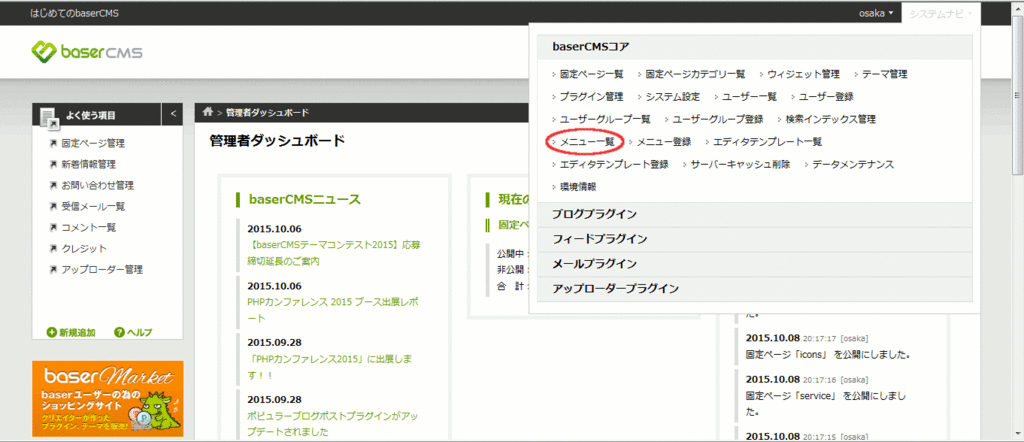Toggle the システムナビ dropdown
This screenshot has height=442, width=1024.
pos(940,13)
